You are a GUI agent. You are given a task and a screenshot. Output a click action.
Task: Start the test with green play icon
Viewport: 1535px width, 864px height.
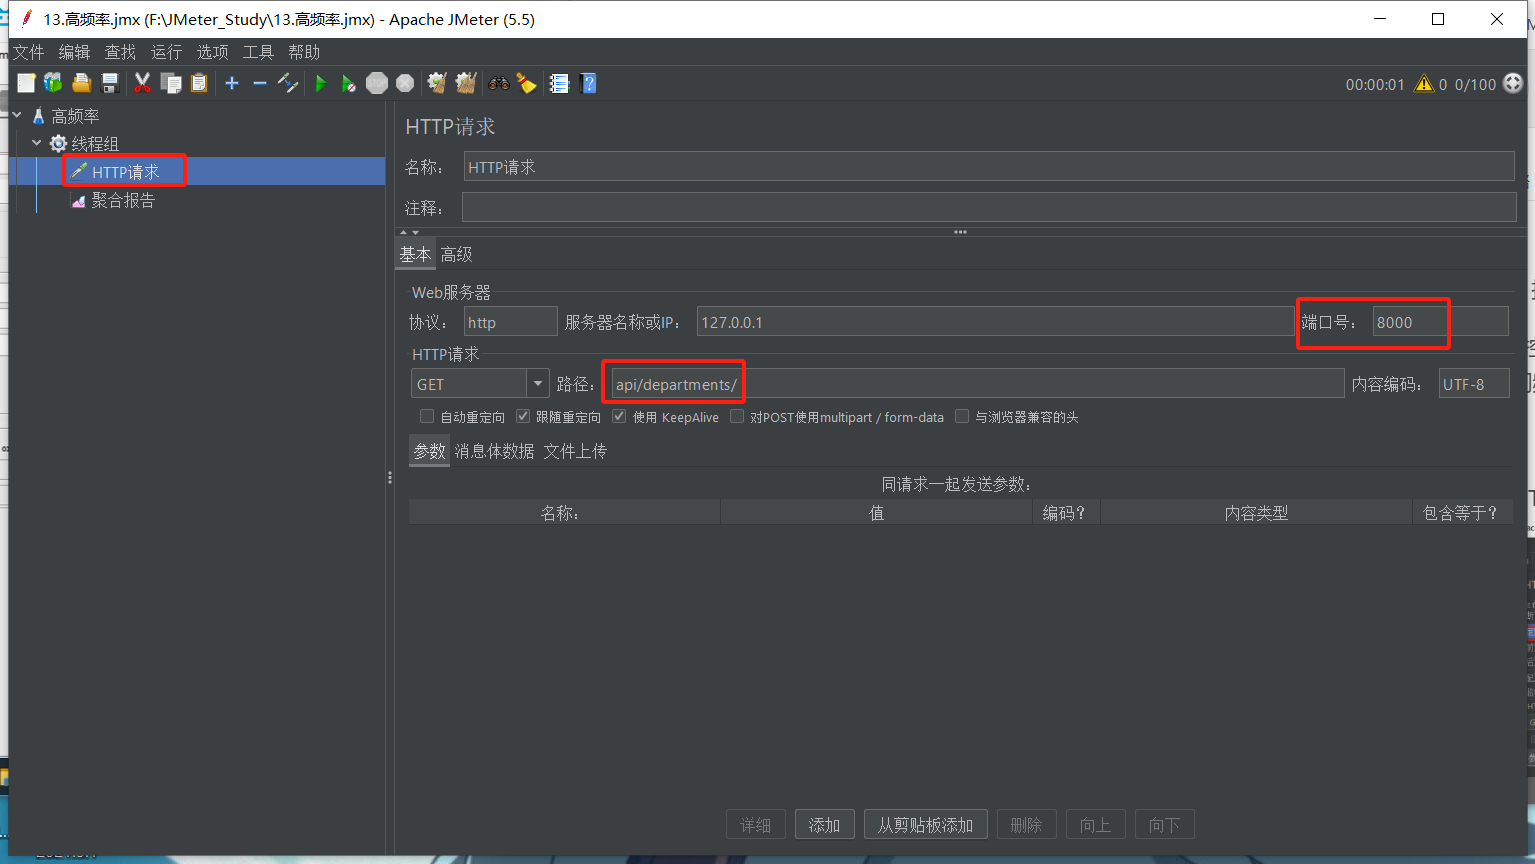(x=320, y=83)
